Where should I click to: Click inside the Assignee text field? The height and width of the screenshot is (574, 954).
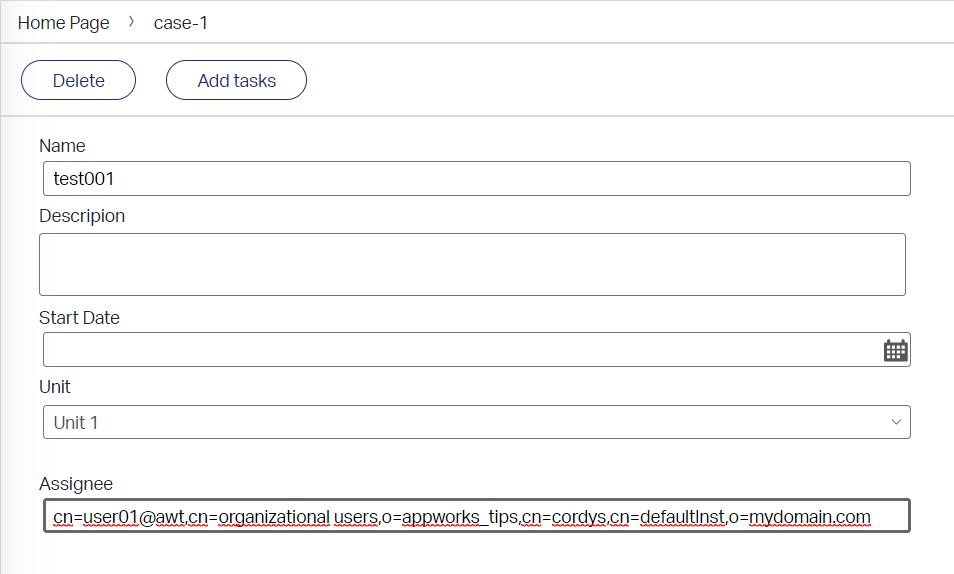coord(476,516)
